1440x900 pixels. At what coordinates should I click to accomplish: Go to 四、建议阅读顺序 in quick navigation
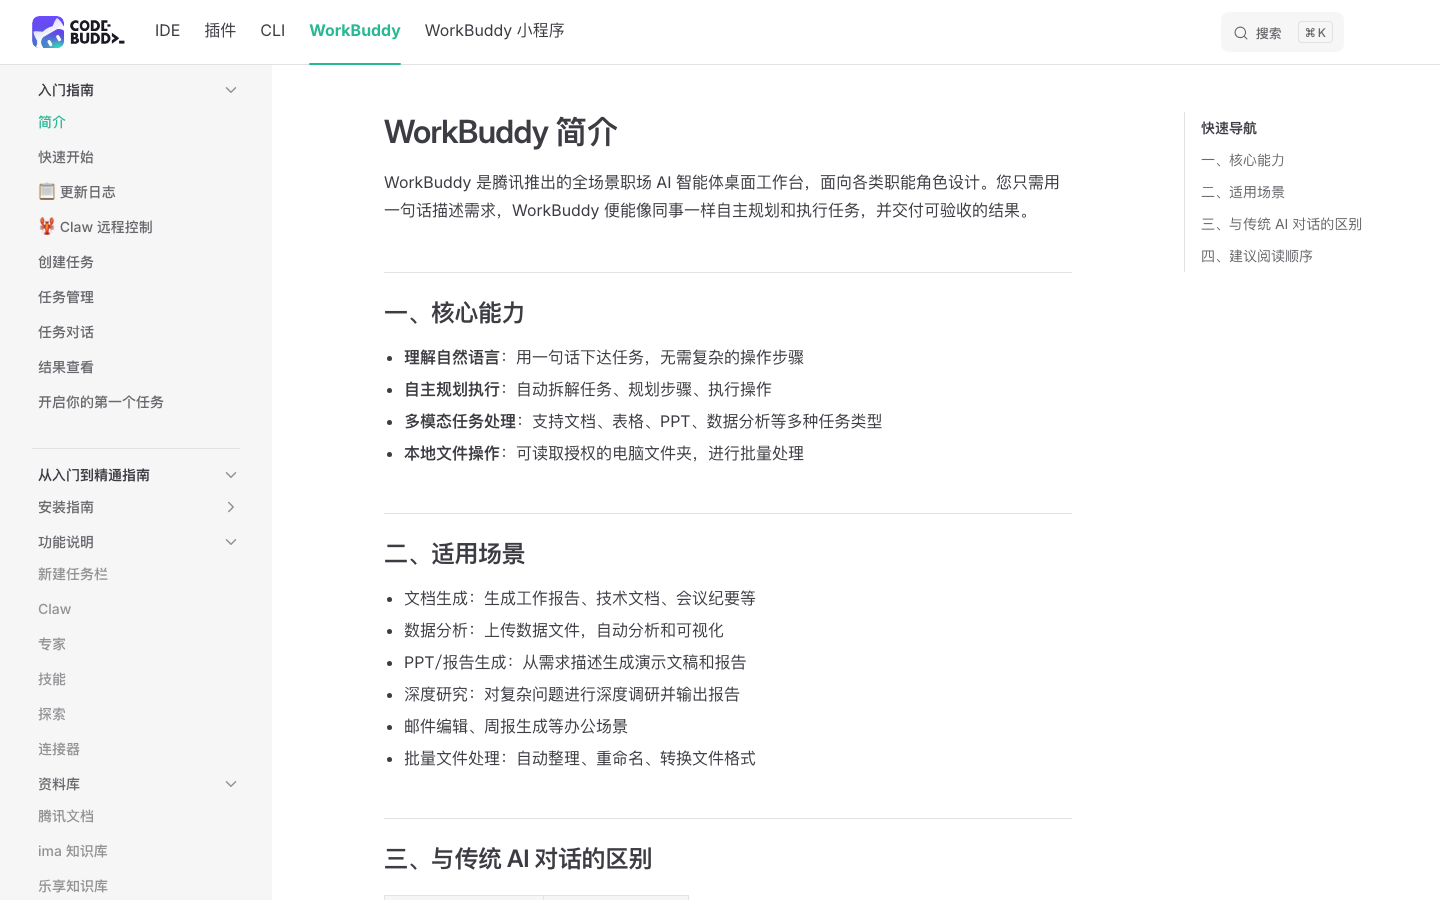(1256, 256)
